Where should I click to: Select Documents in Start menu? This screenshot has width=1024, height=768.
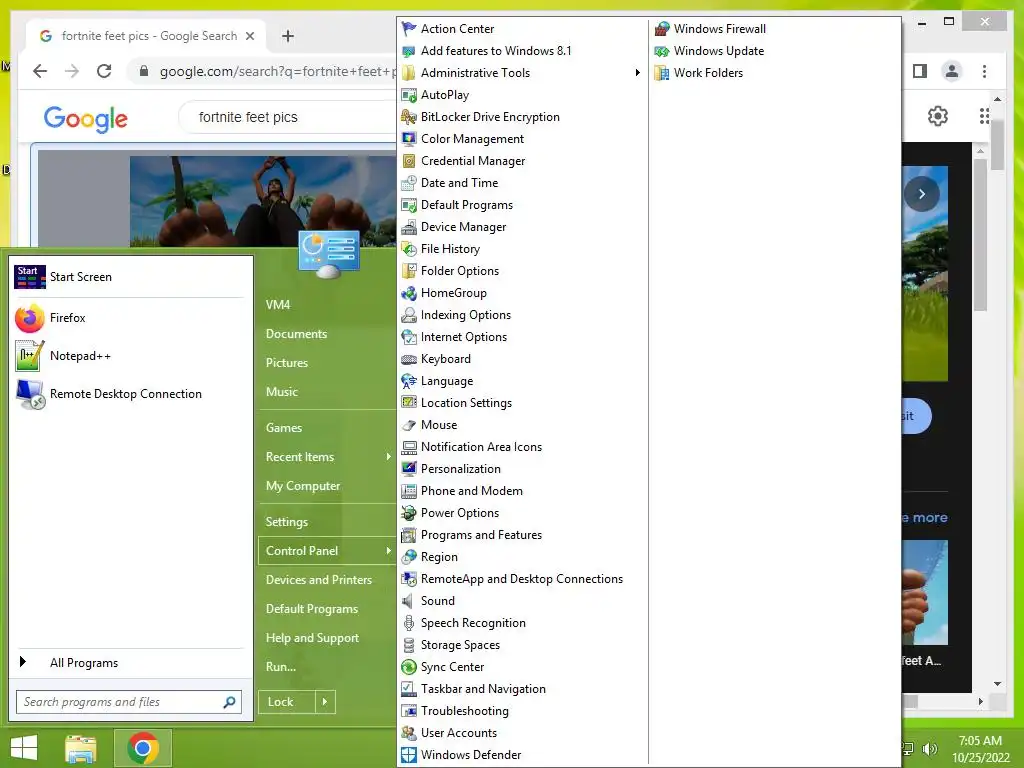pos(296,334)
